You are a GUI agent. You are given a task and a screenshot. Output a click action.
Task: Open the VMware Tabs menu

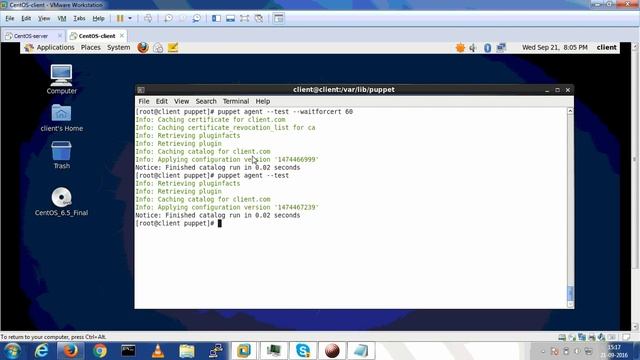pos(79,18)
